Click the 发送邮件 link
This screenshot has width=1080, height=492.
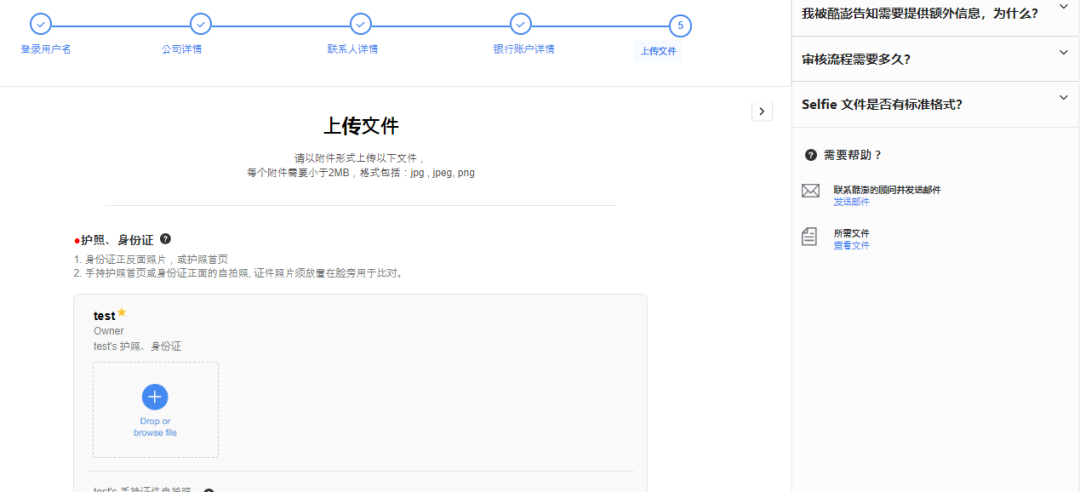pos(851,201)
